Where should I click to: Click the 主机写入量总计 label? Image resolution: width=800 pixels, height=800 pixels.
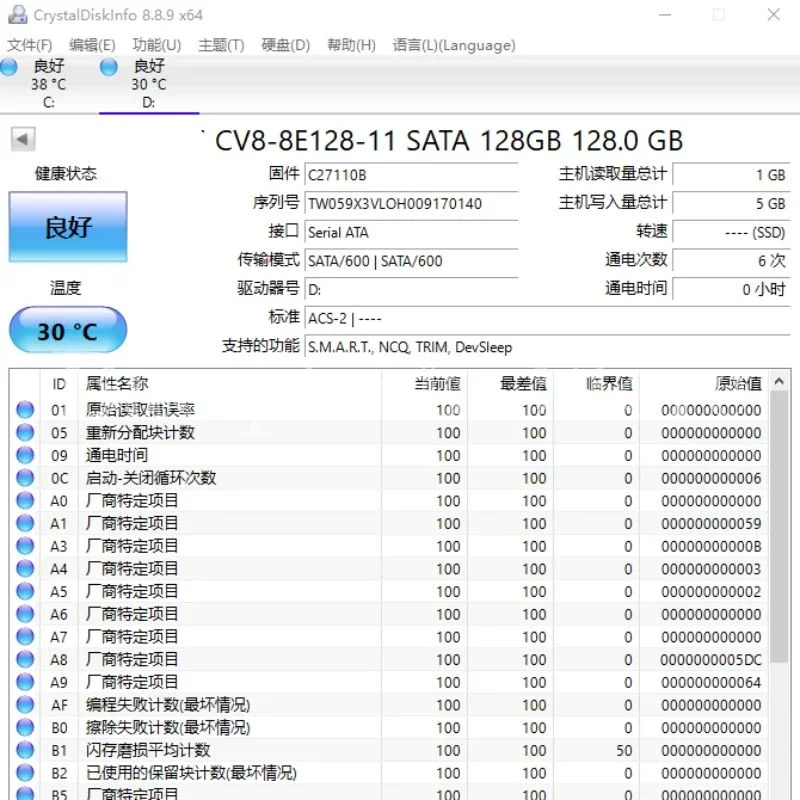[x=613, y=203]
